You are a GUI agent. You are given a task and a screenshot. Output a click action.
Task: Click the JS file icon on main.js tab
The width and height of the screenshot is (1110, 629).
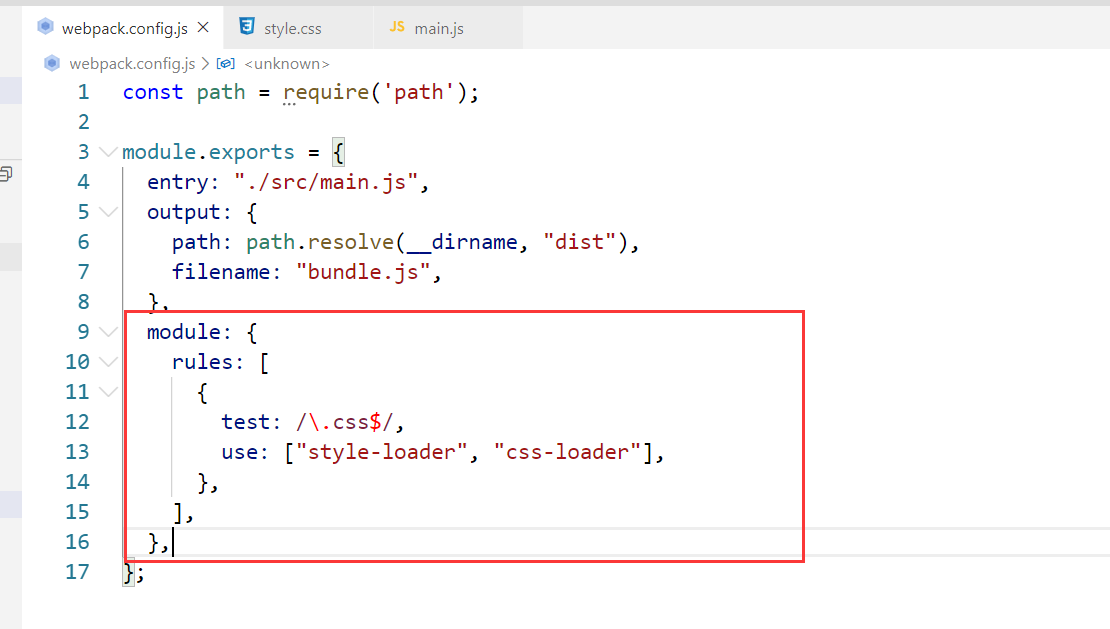point(396,27)
